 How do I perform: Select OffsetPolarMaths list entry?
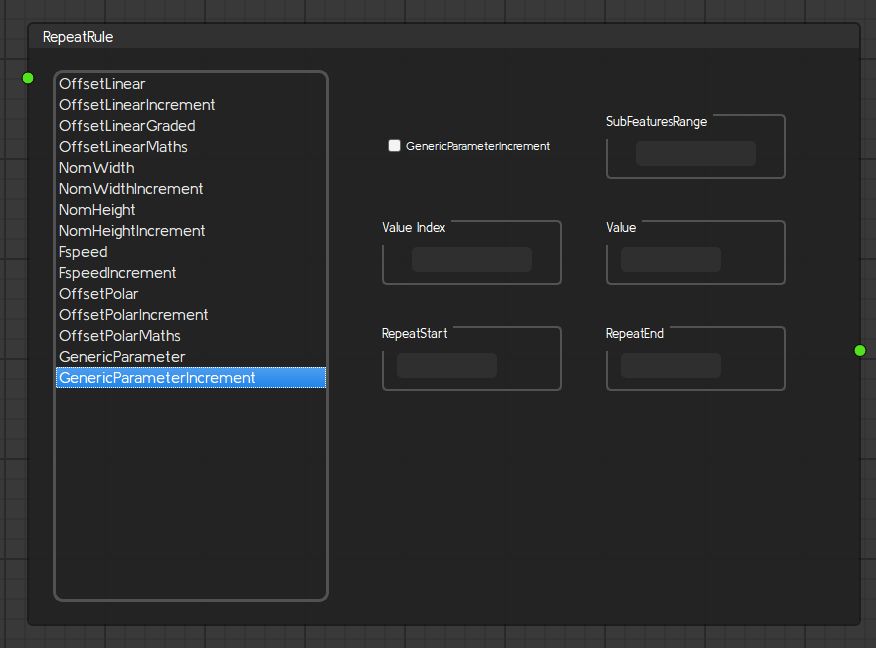click(x=191, y=336)
